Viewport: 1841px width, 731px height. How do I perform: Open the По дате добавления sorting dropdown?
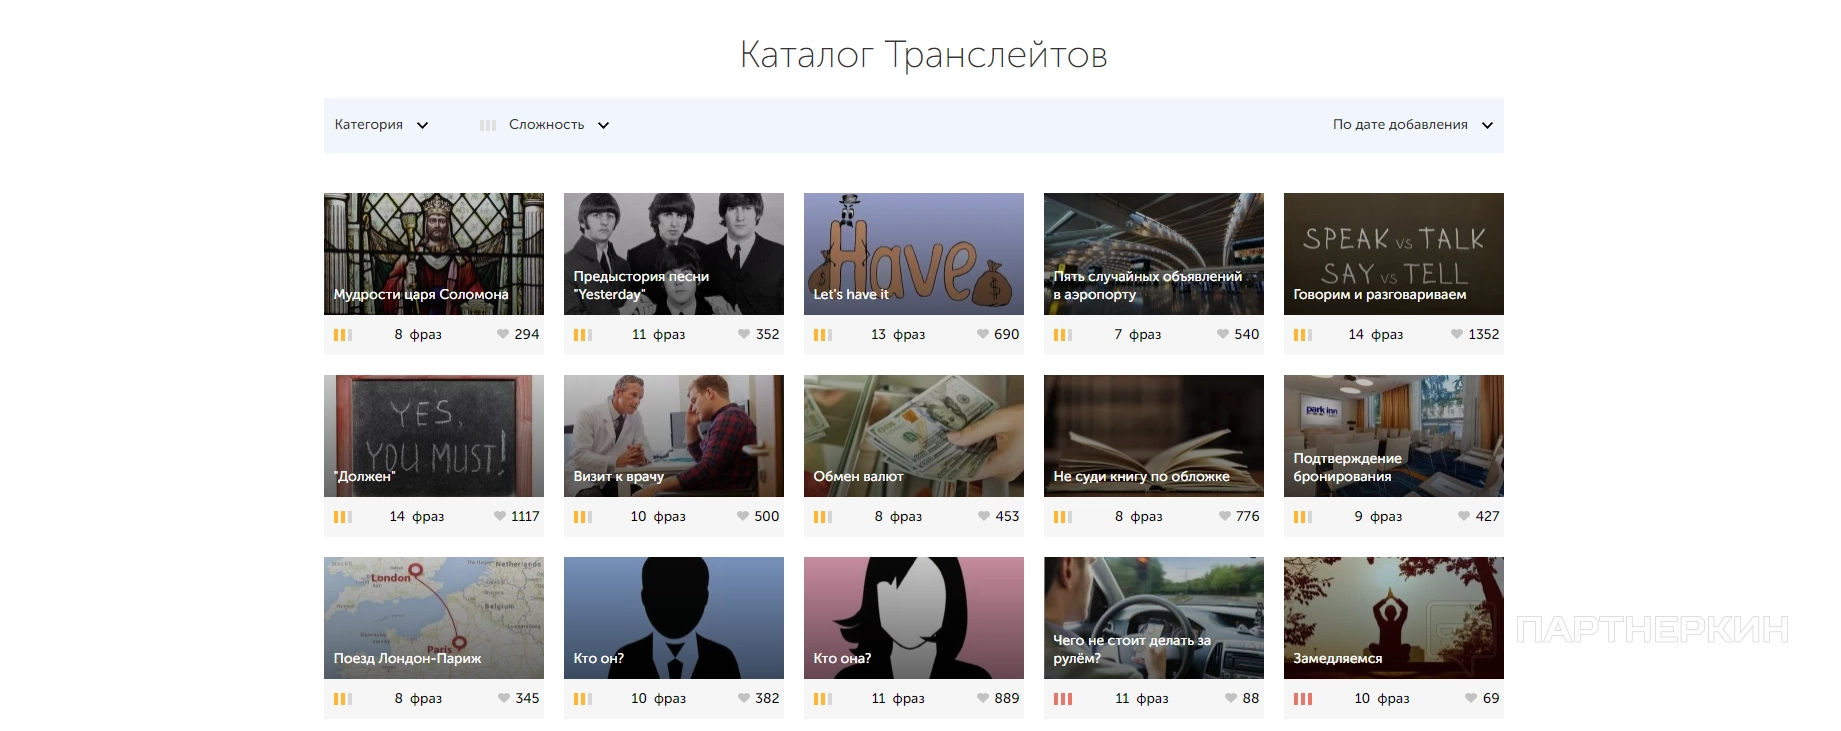click(1411, 125)
